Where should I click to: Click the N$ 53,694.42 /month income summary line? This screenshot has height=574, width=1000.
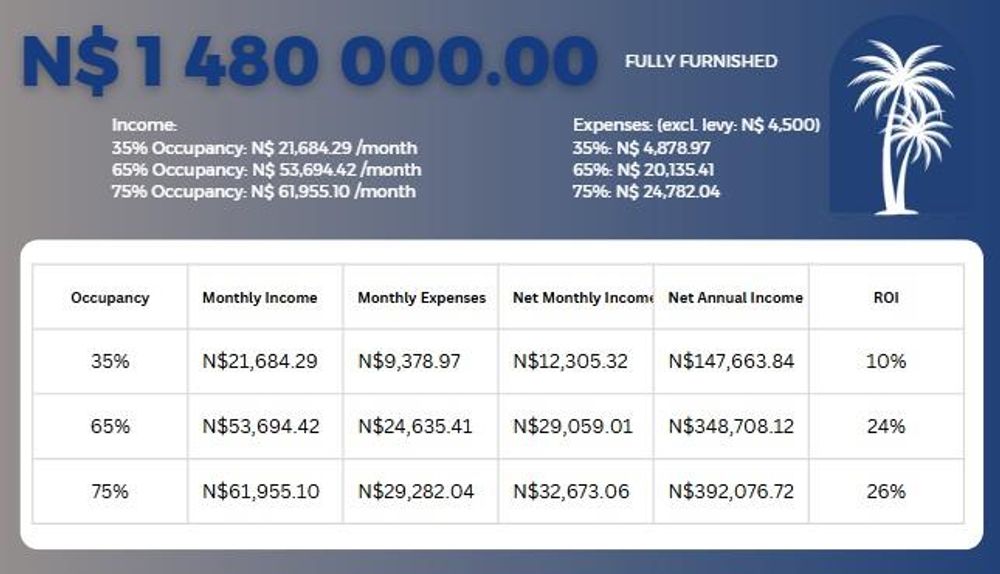[x=266, y=170]
